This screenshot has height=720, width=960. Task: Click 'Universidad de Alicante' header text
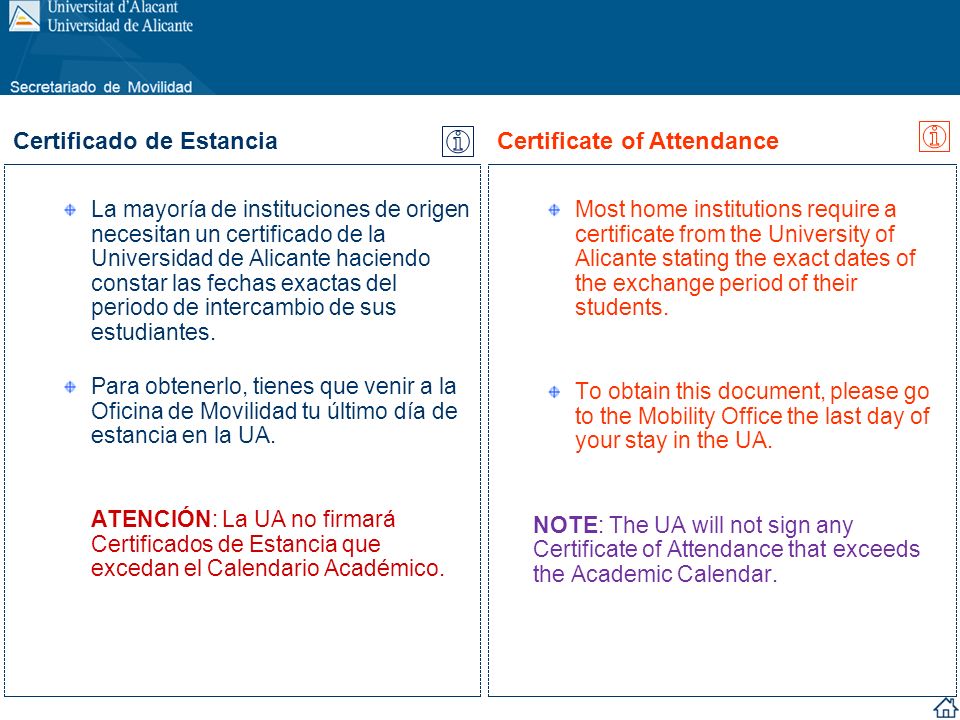coord(120,25)
